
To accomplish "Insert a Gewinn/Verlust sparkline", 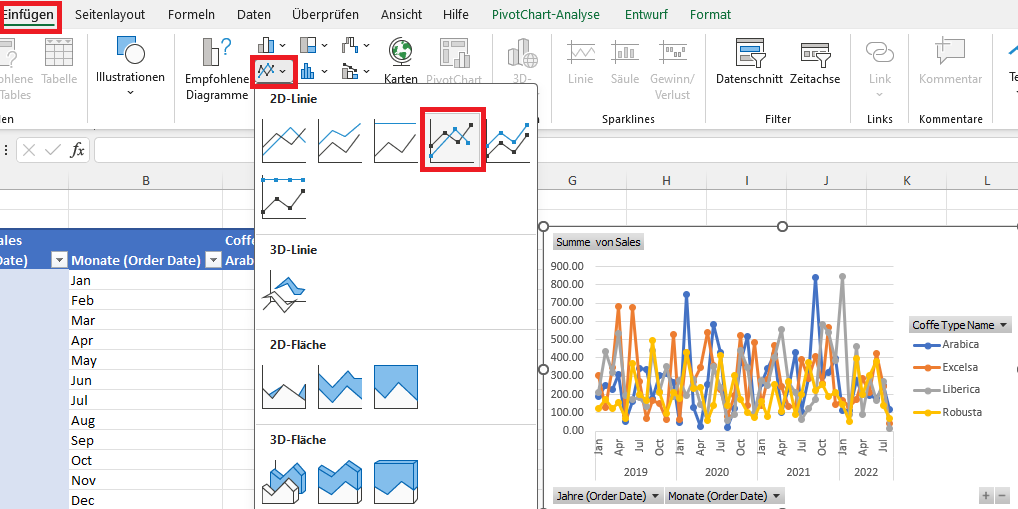I will point(672,69).
